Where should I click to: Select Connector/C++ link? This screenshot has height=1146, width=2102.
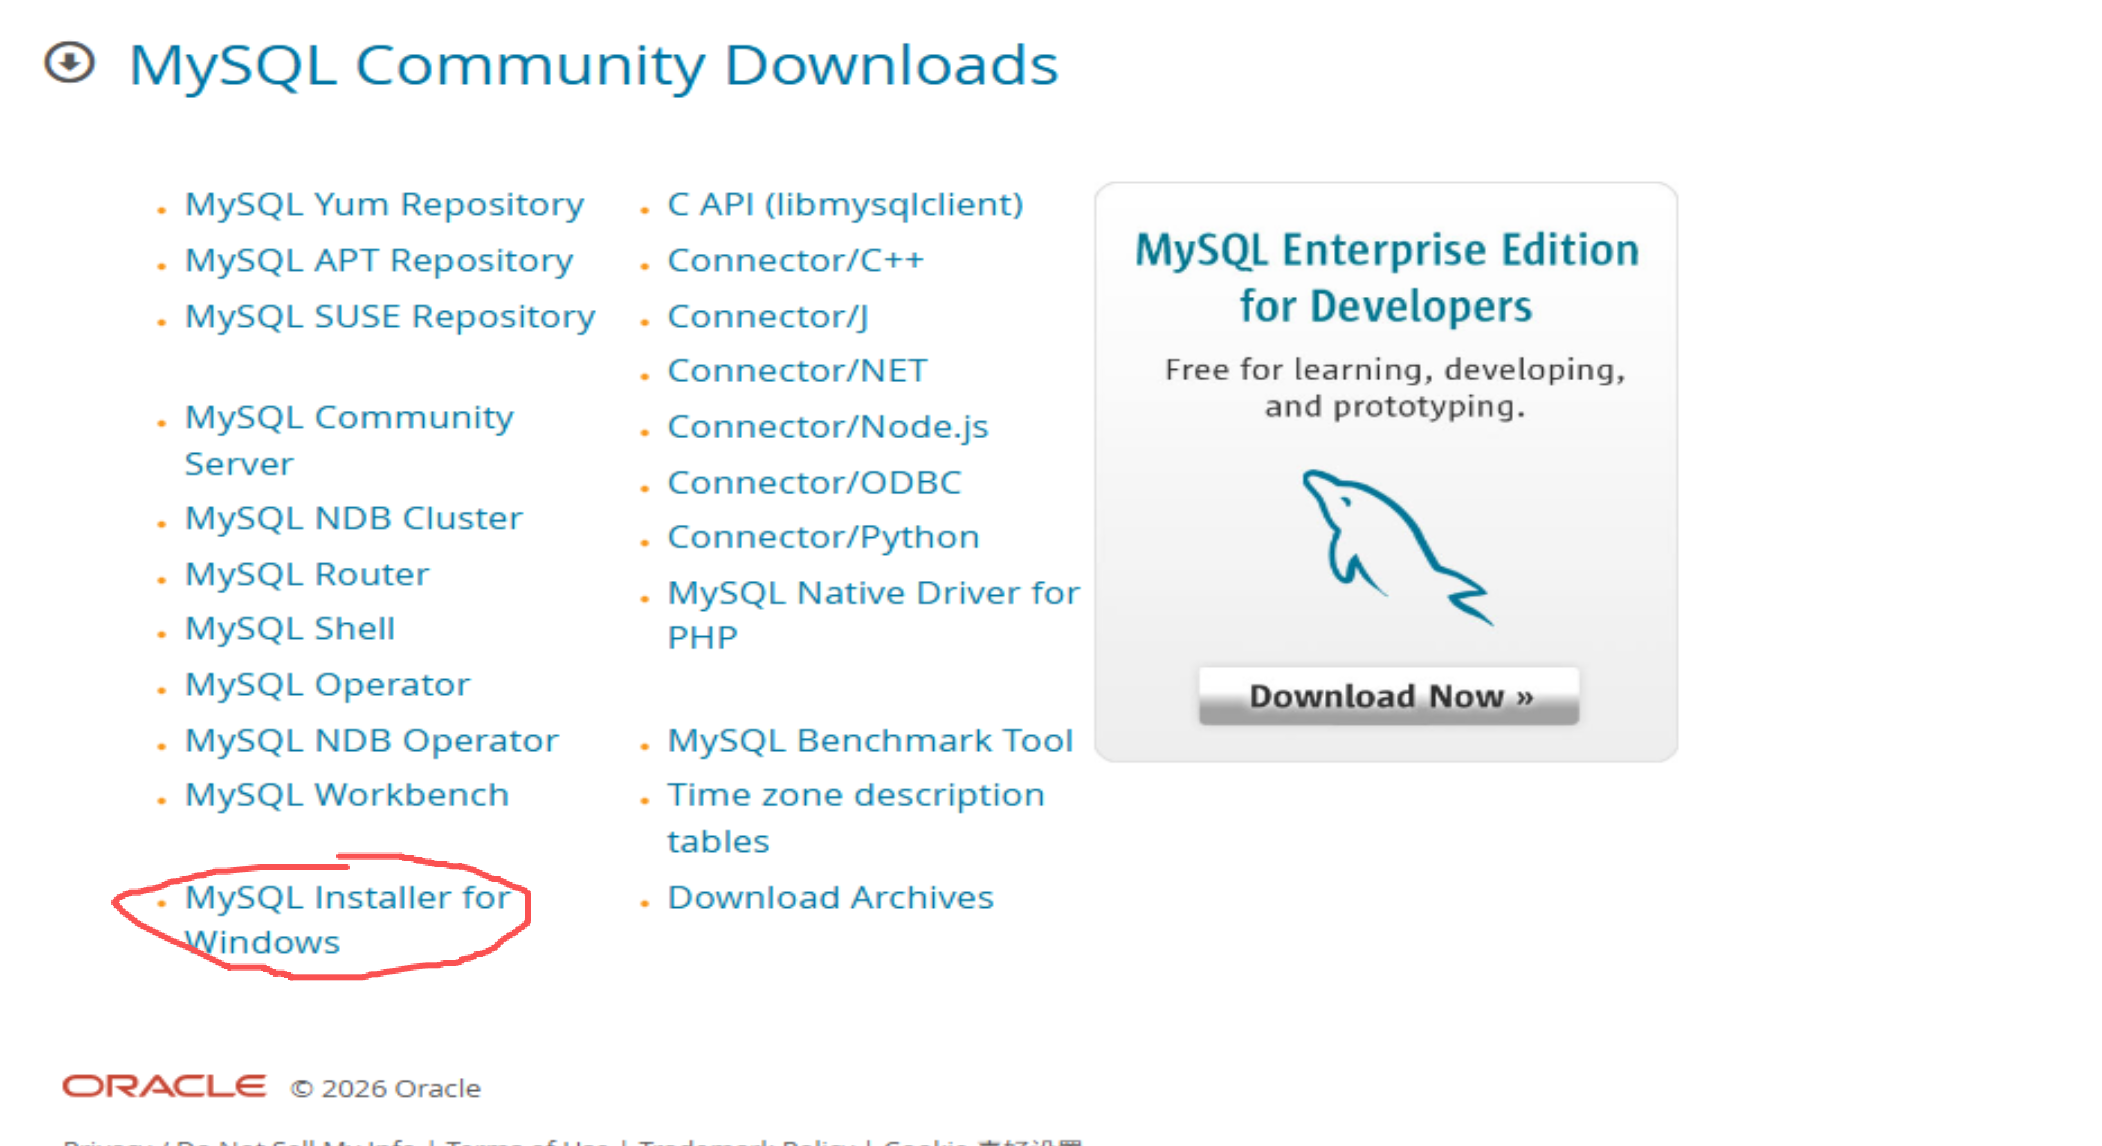coord(795,260)
